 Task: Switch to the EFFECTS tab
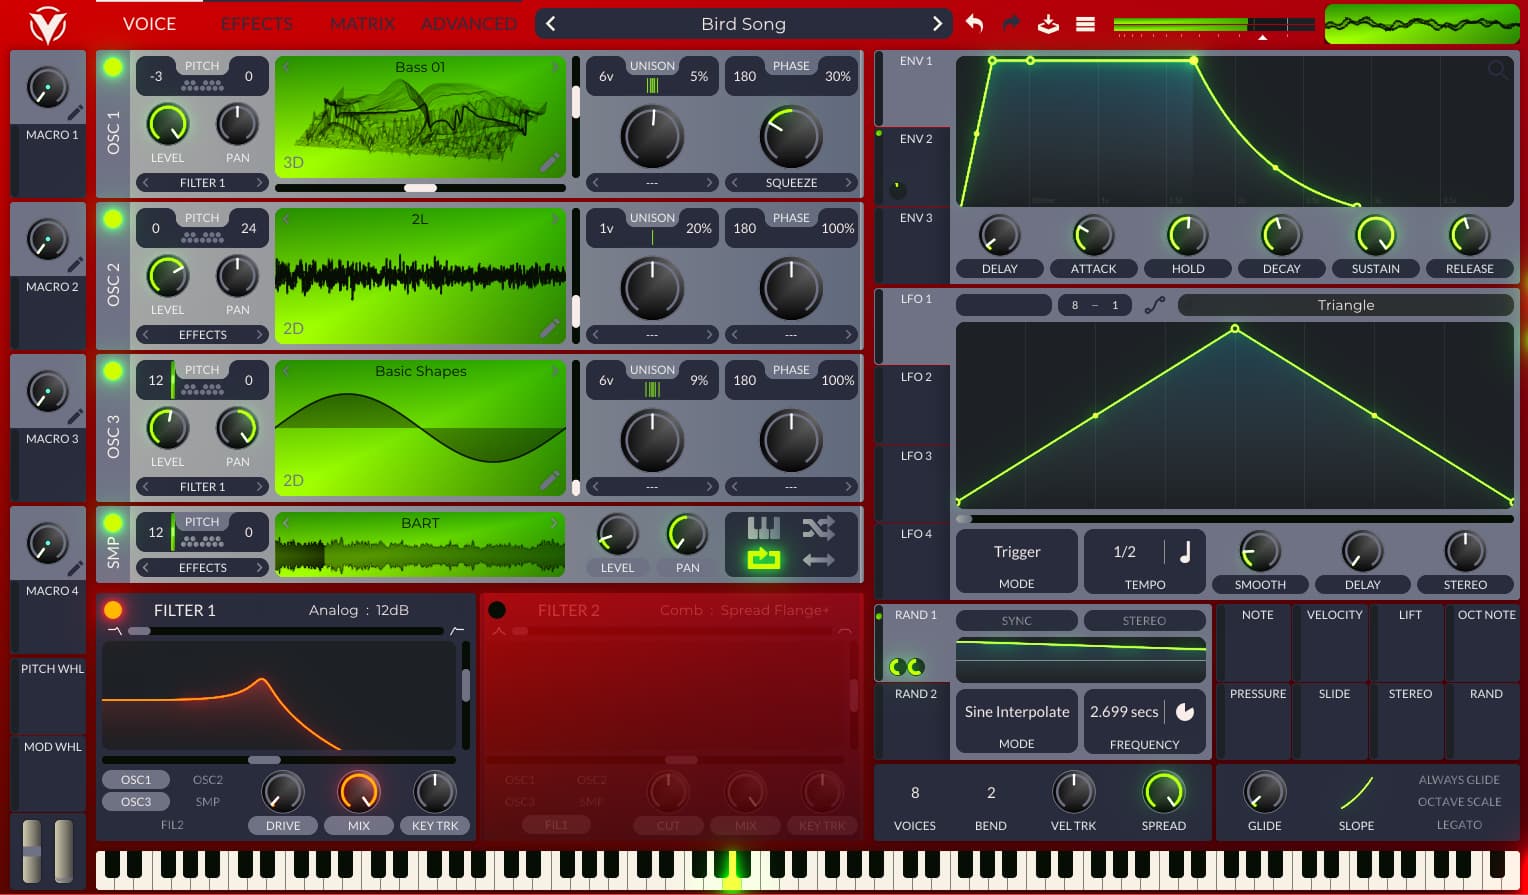(x=257, y=24)
